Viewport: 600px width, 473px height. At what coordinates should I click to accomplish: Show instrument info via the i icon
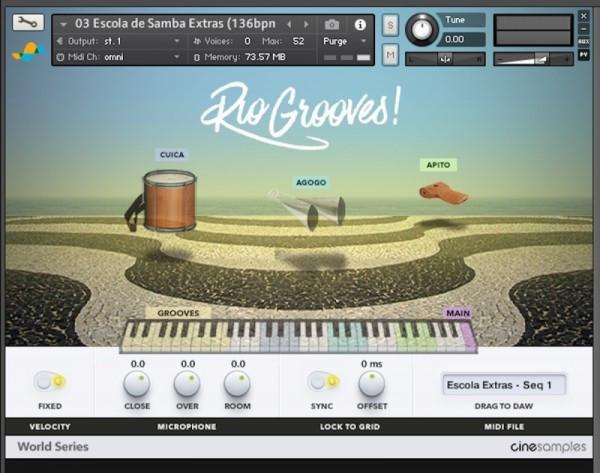pyautogui.click(x=360, y=25)
